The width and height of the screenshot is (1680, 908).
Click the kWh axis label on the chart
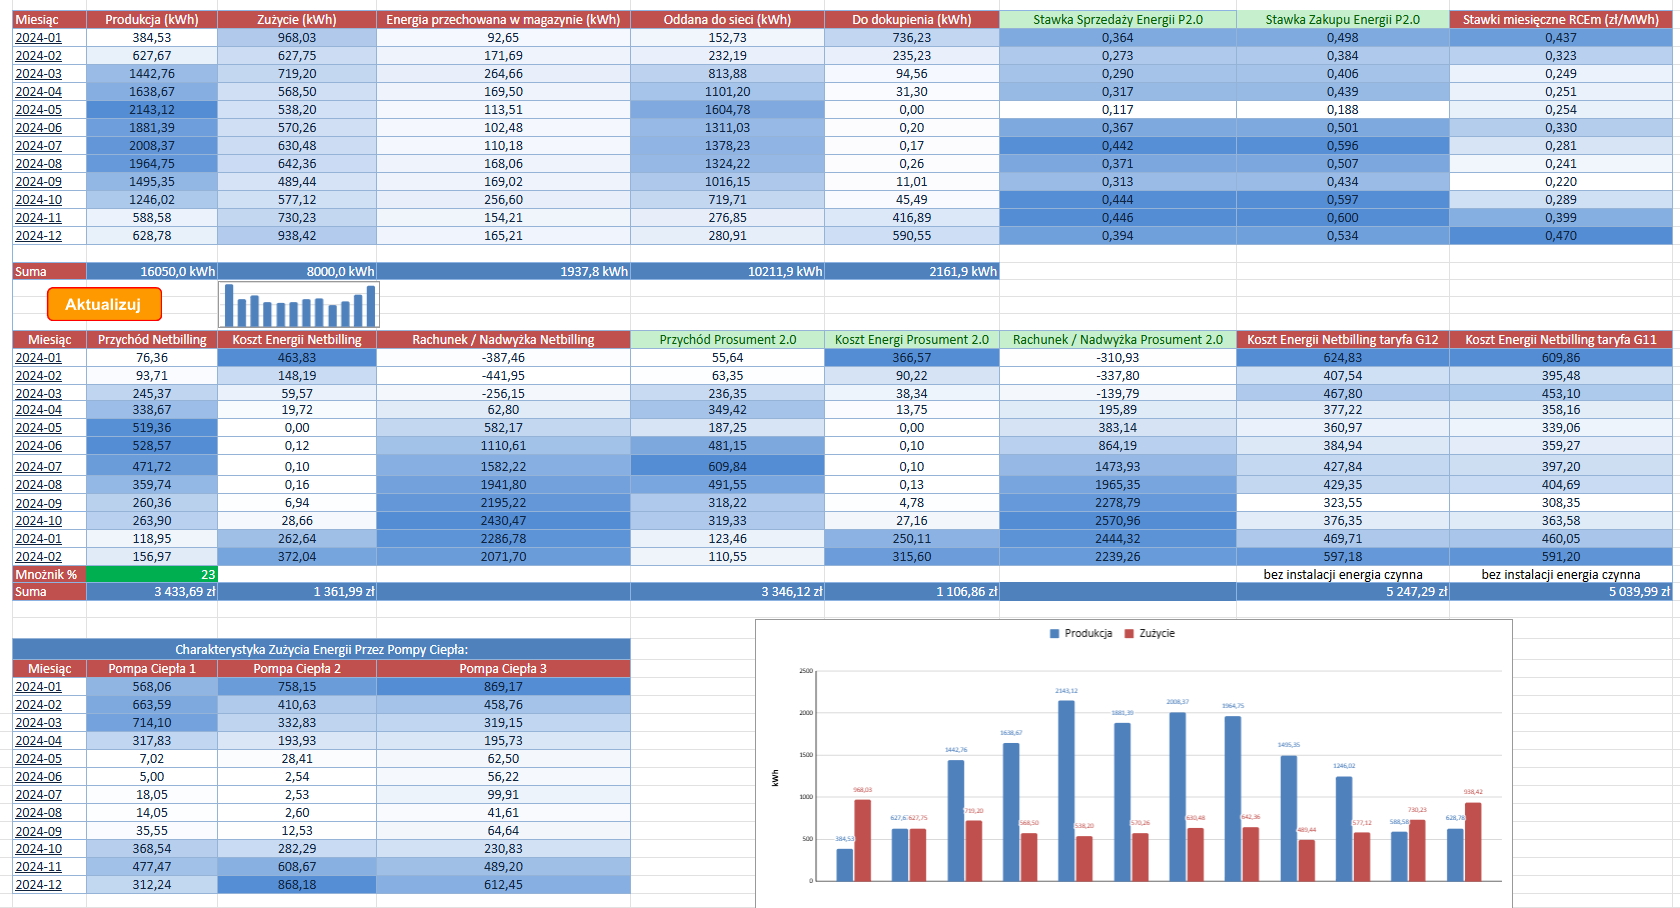pyautogui.click(x=775, y=777)
